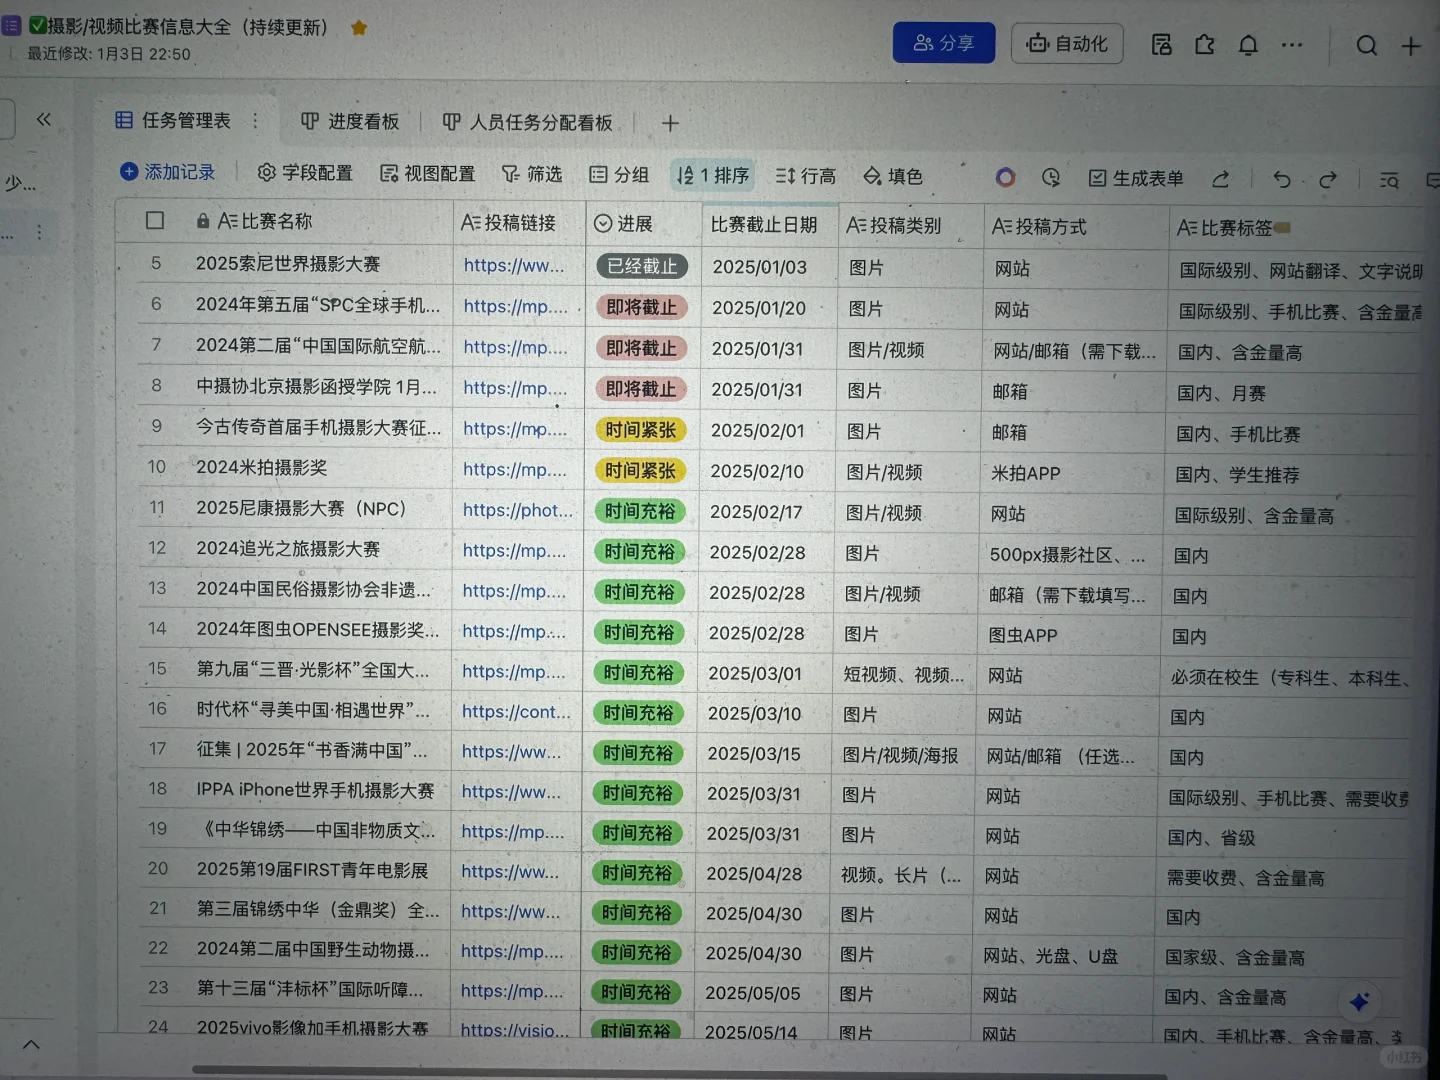
Task: Click the star favorite icon beside title
Action: tap(359, 28)
